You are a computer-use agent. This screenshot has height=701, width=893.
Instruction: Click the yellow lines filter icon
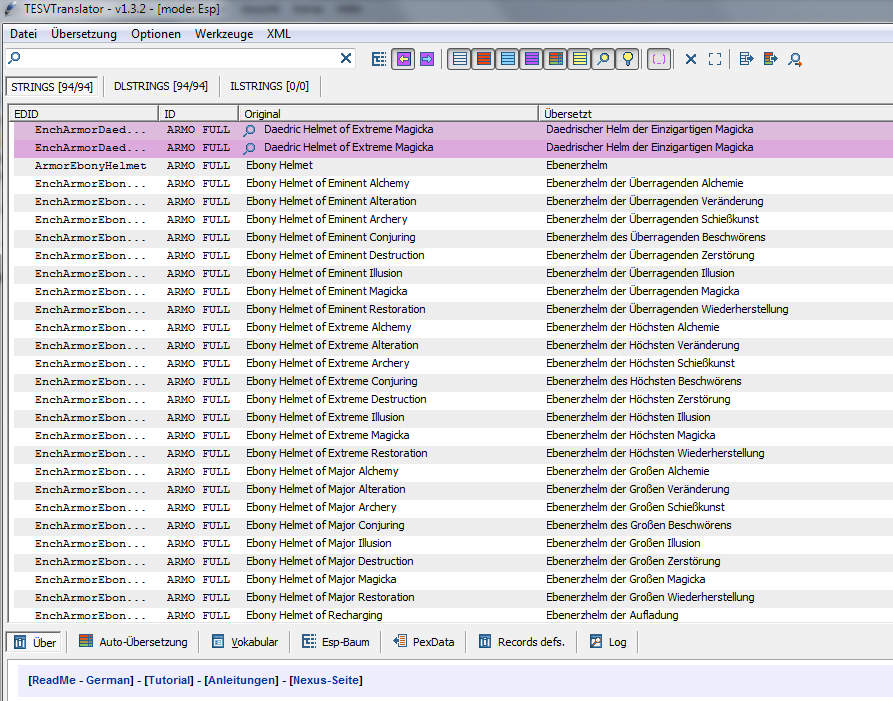coord(579,59)
